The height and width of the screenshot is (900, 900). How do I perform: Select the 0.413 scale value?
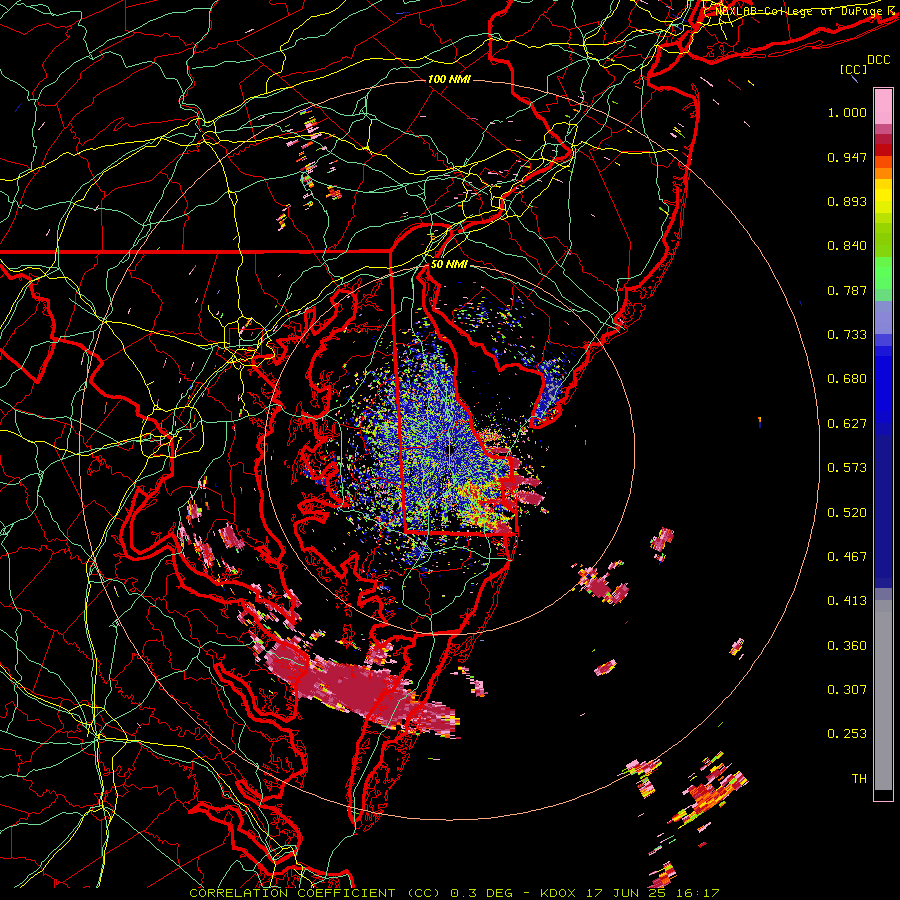tap(847, 601)
